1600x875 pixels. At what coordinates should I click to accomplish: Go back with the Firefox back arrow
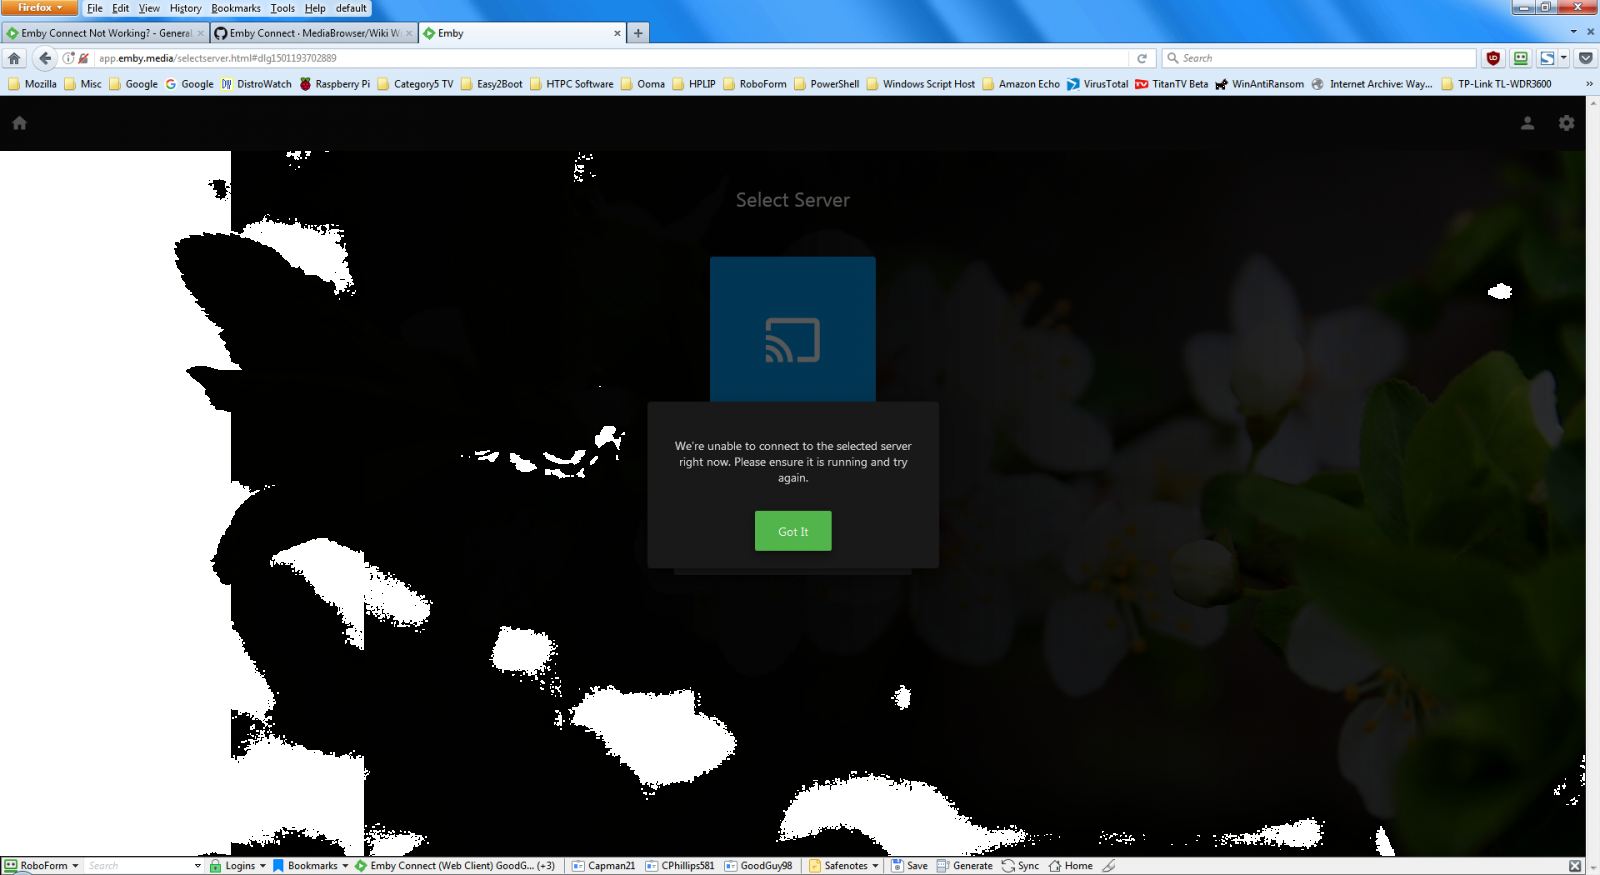pyautogui.click(x=44, y=58)
